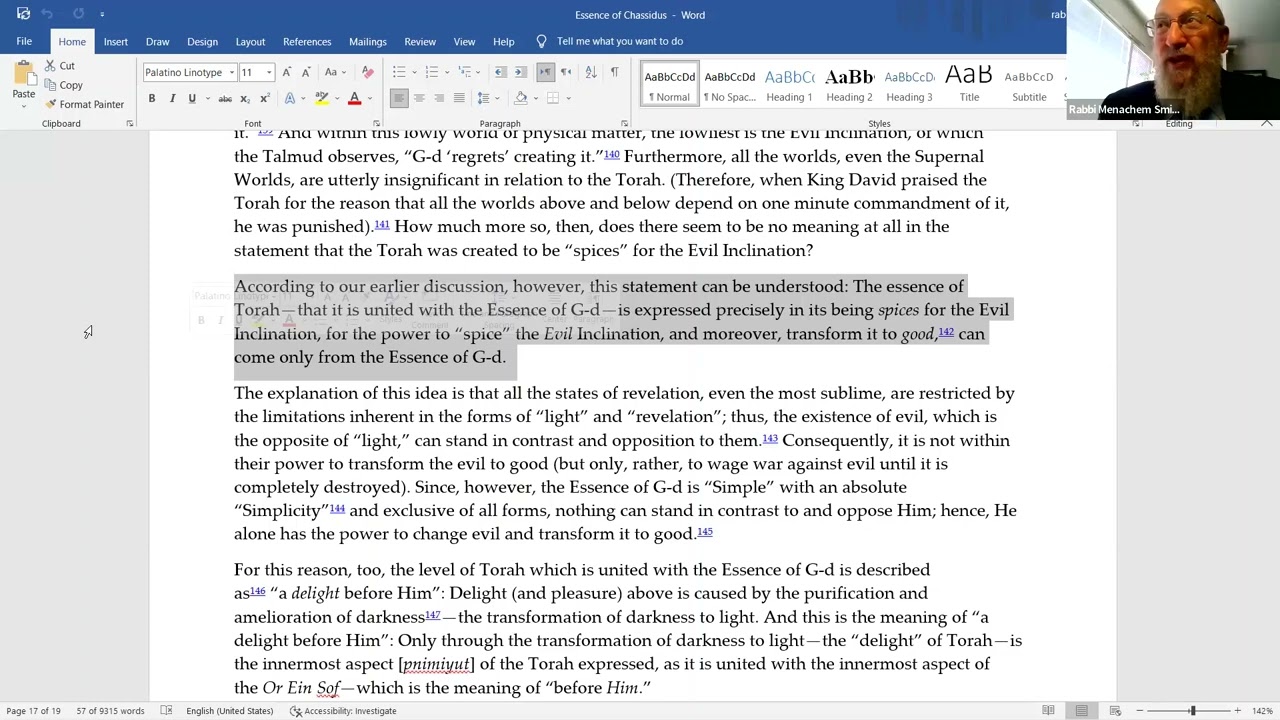The height and width of the screenshot is (720, 1280).
Task: Align paragraph text to the right
Action: click(x=439, y=98)
